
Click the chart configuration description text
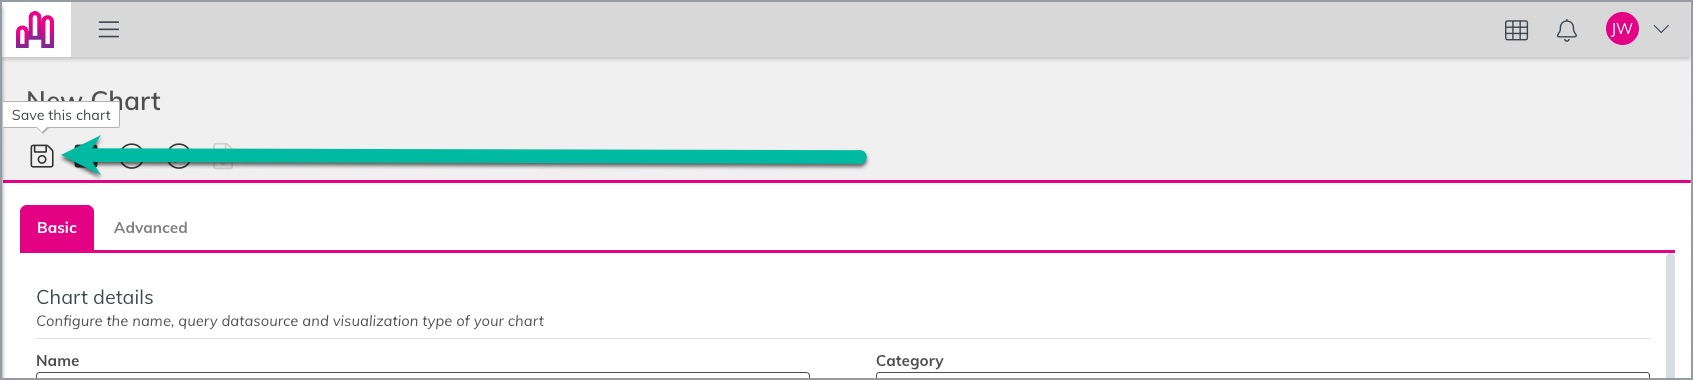point(290,321)
